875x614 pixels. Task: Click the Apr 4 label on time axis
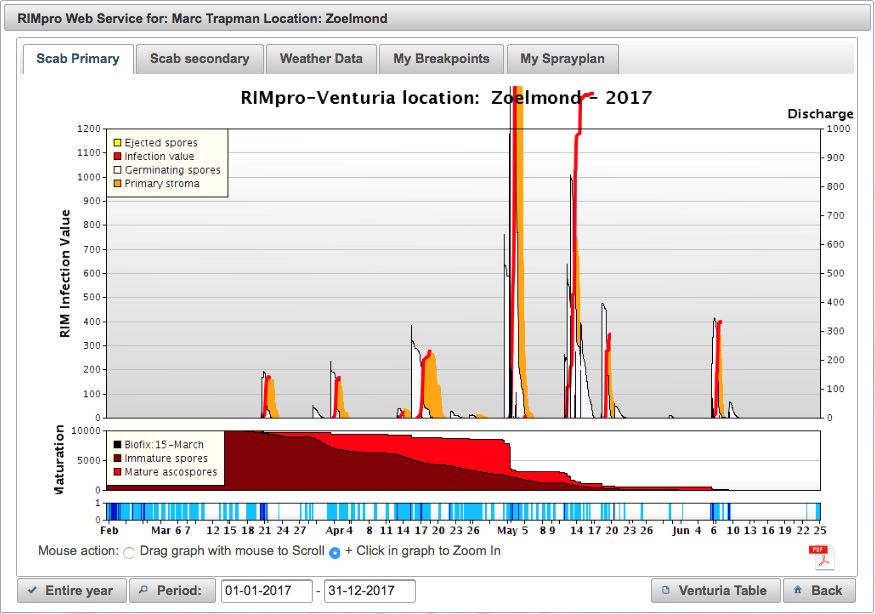pyautogui.click(x=339, y=530)
